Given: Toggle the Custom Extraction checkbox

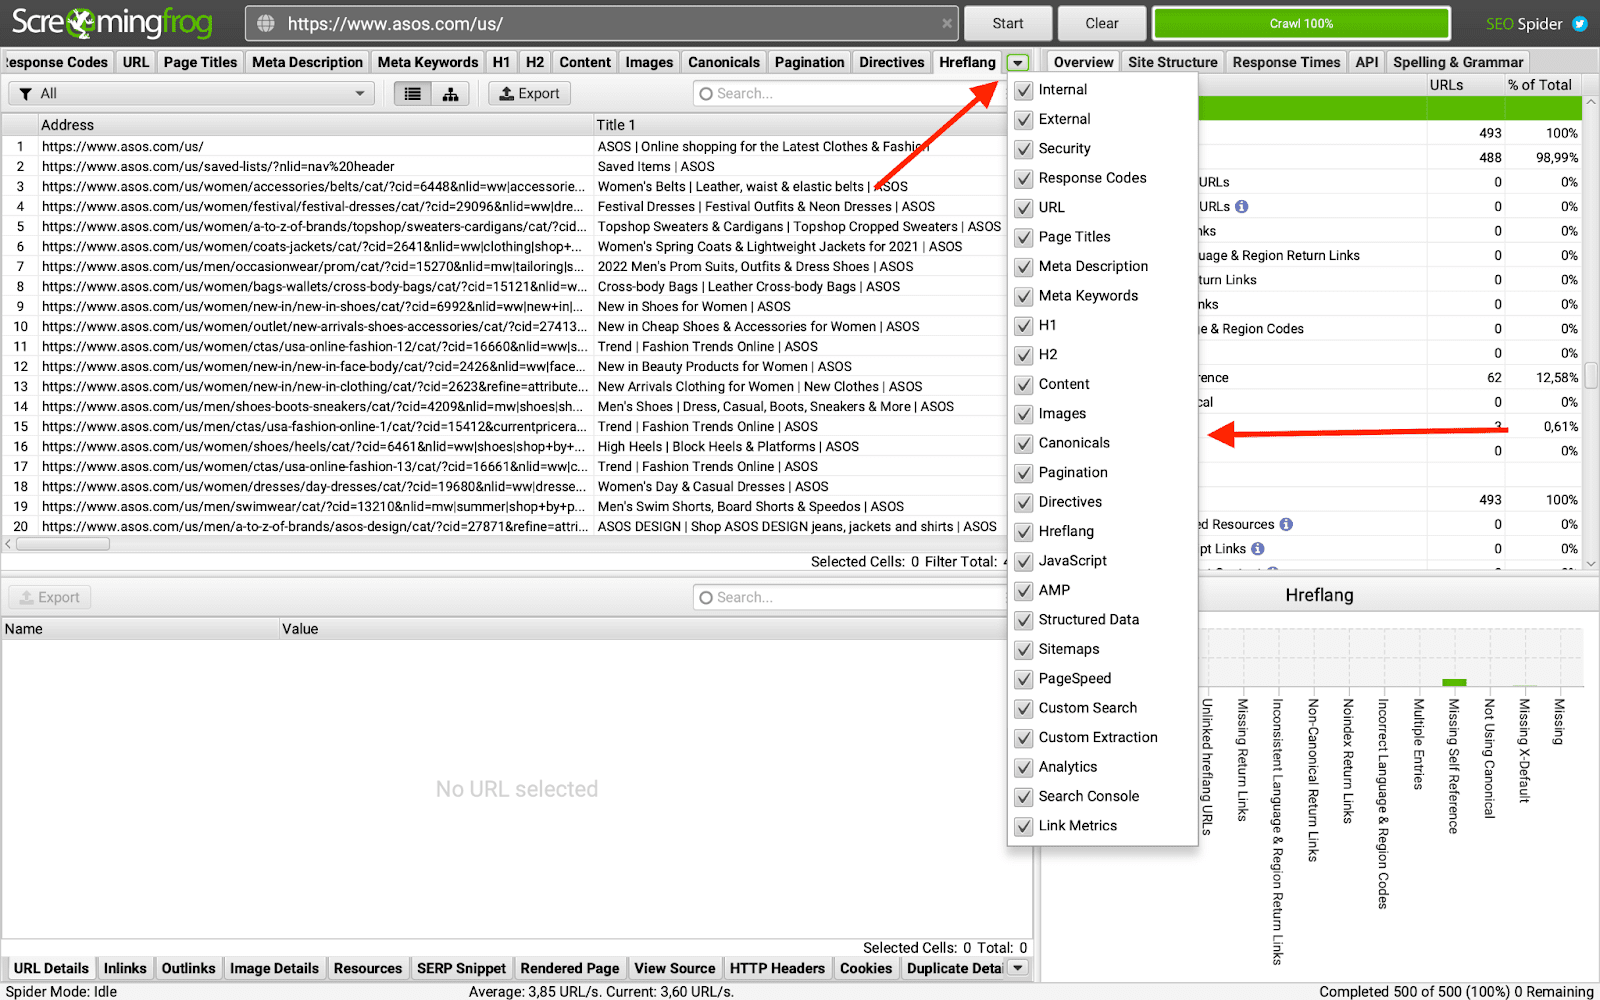Looking at the screenshot, I should [1023, 738].
